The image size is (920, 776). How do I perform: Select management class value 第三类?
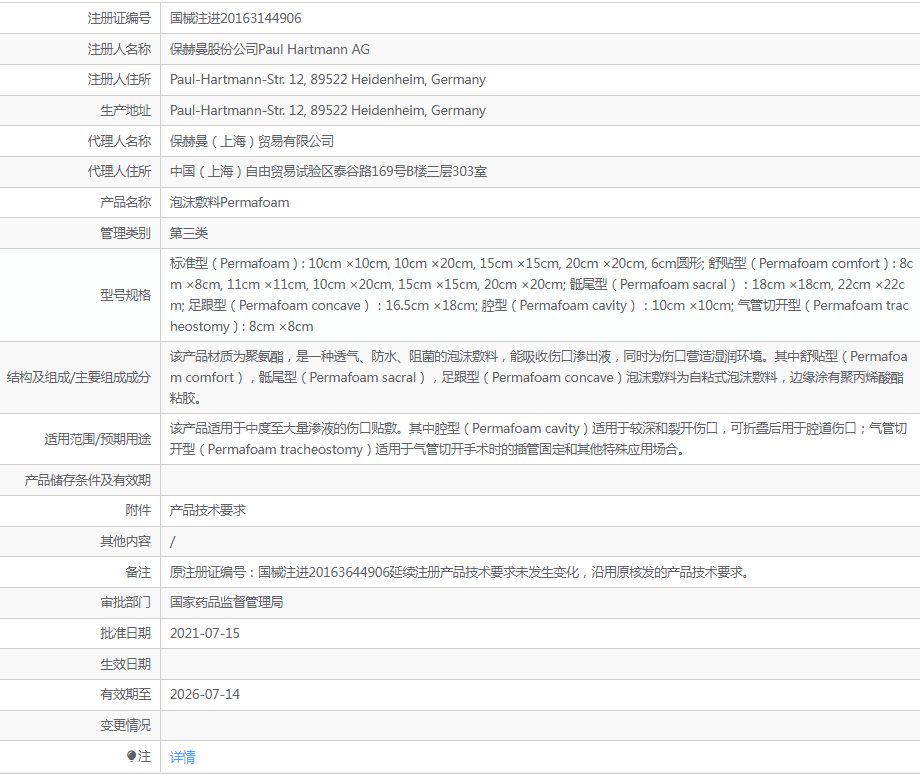click(189, 233)
